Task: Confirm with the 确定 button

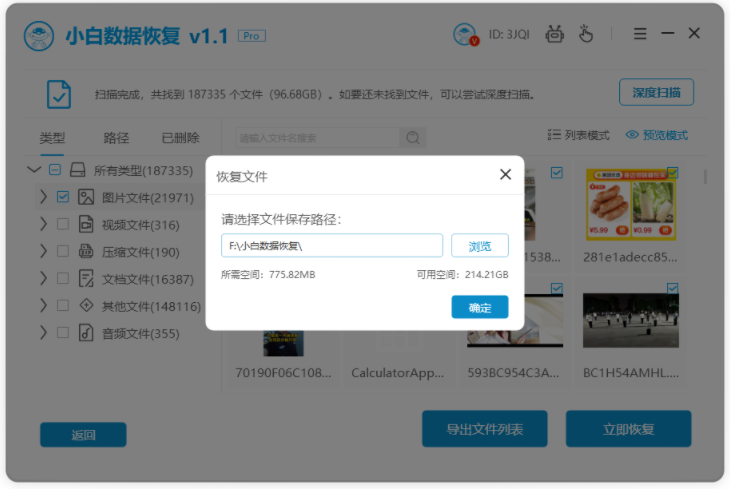Action: point(480,307)
